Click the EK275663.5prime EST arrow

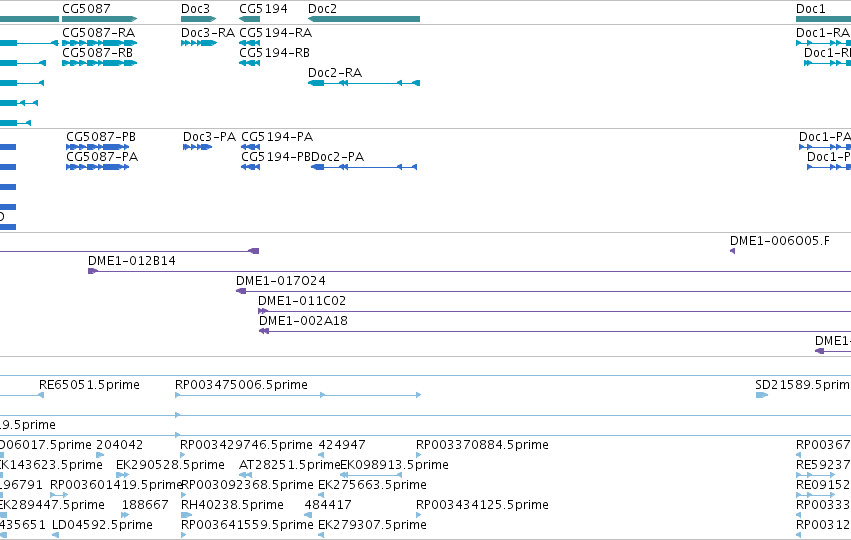[321, 495]
